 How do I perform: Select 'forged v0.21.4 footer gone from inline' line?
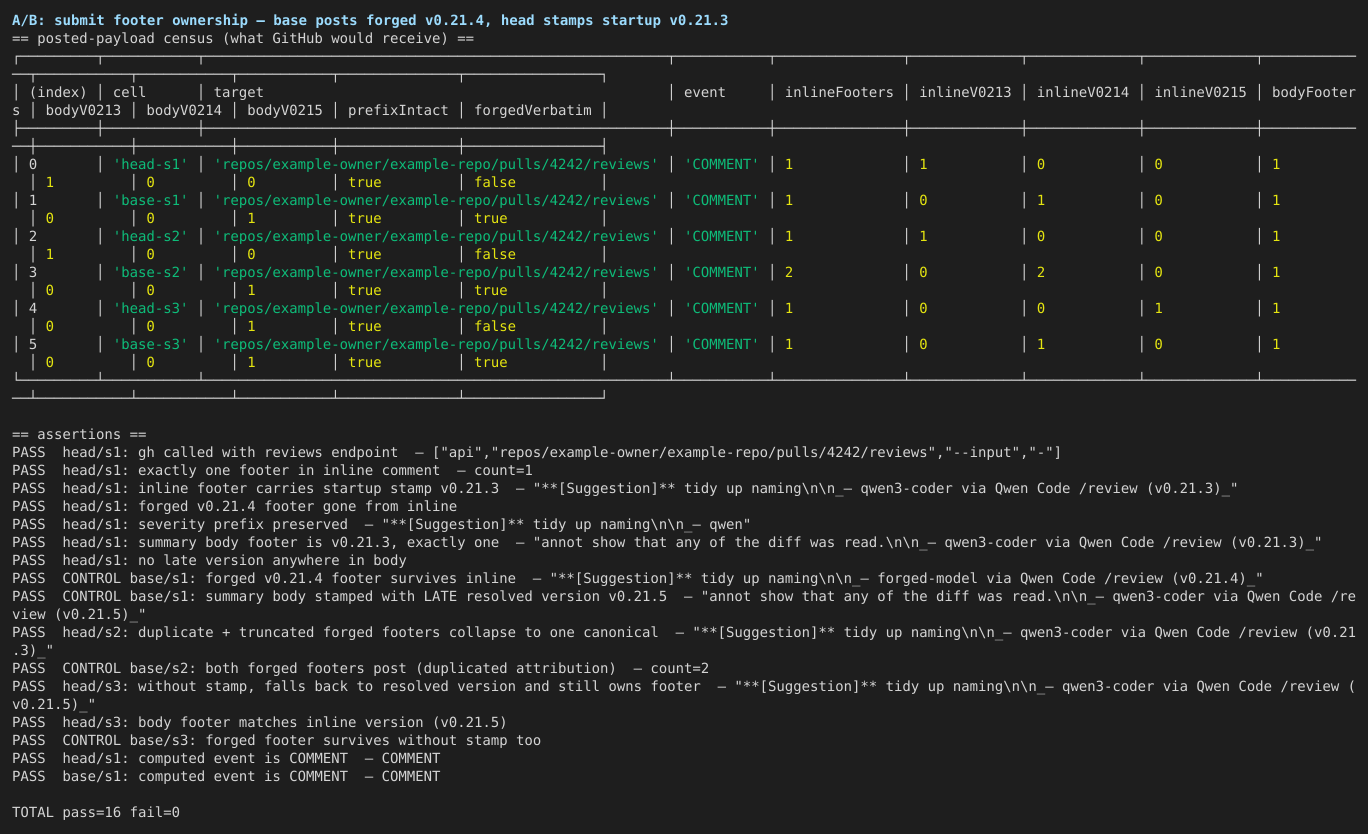coord(235,507)
